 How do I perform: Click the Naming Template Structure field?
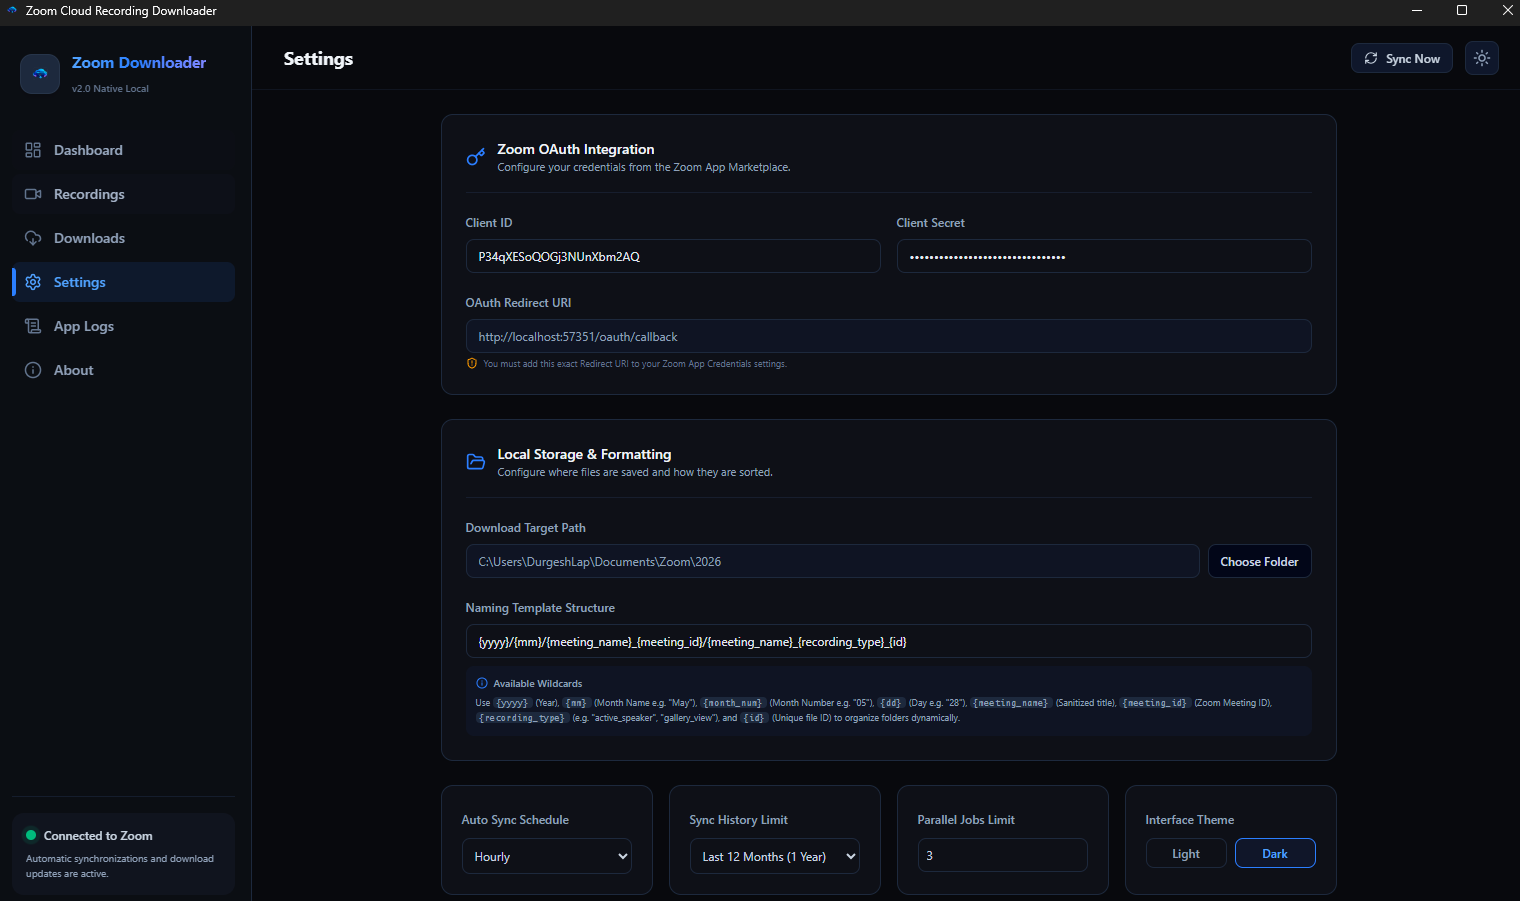tap(888, 641)
